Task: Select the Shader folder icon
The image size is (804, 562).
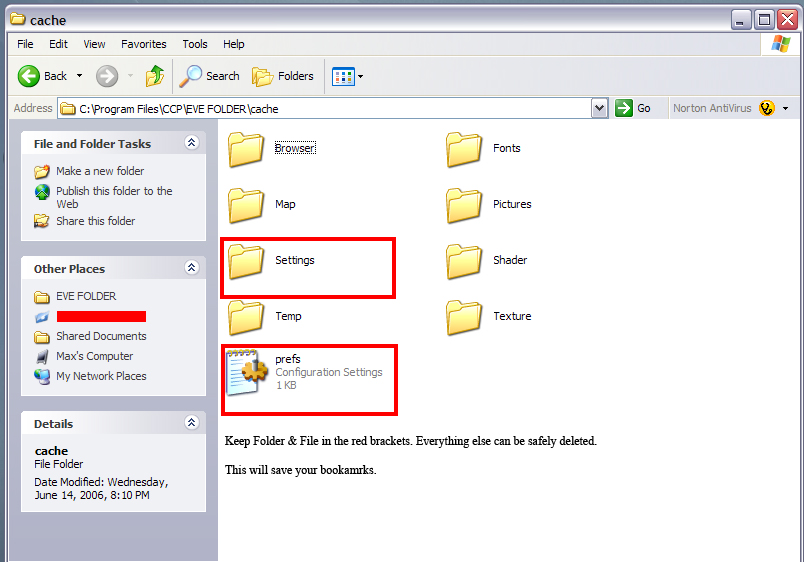Action: click(x=464, y=261)
